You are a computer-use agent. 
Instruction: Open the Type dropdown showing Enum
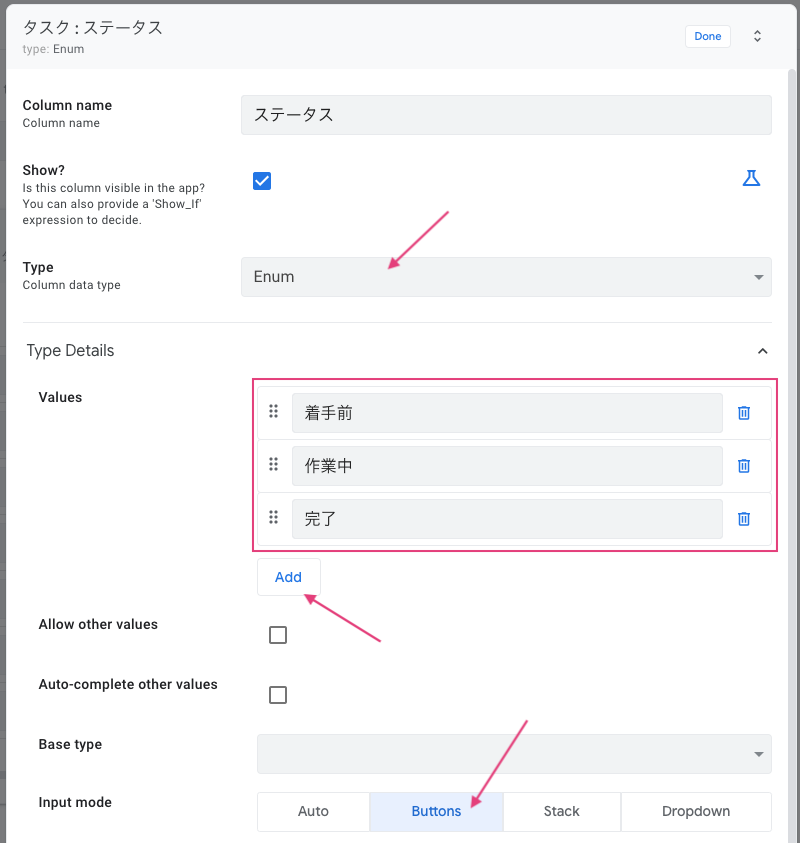coord(506,277)
